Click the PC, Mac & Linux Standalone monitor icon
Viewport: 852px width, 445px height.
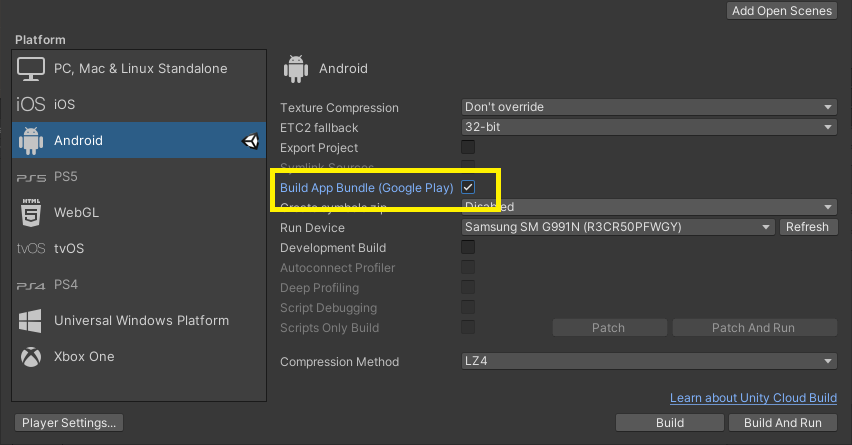pyautogui.click(x=30, y=69)
